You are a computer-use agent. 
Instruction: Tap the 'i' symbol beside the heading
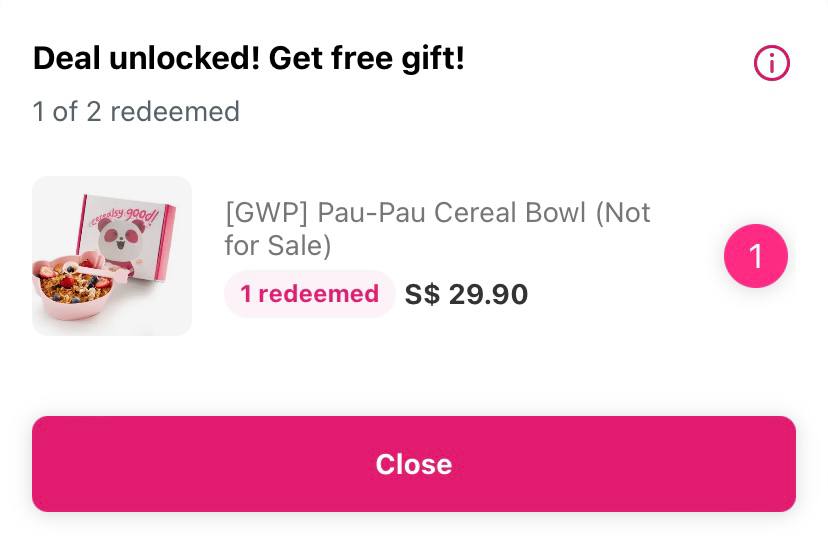771,63
